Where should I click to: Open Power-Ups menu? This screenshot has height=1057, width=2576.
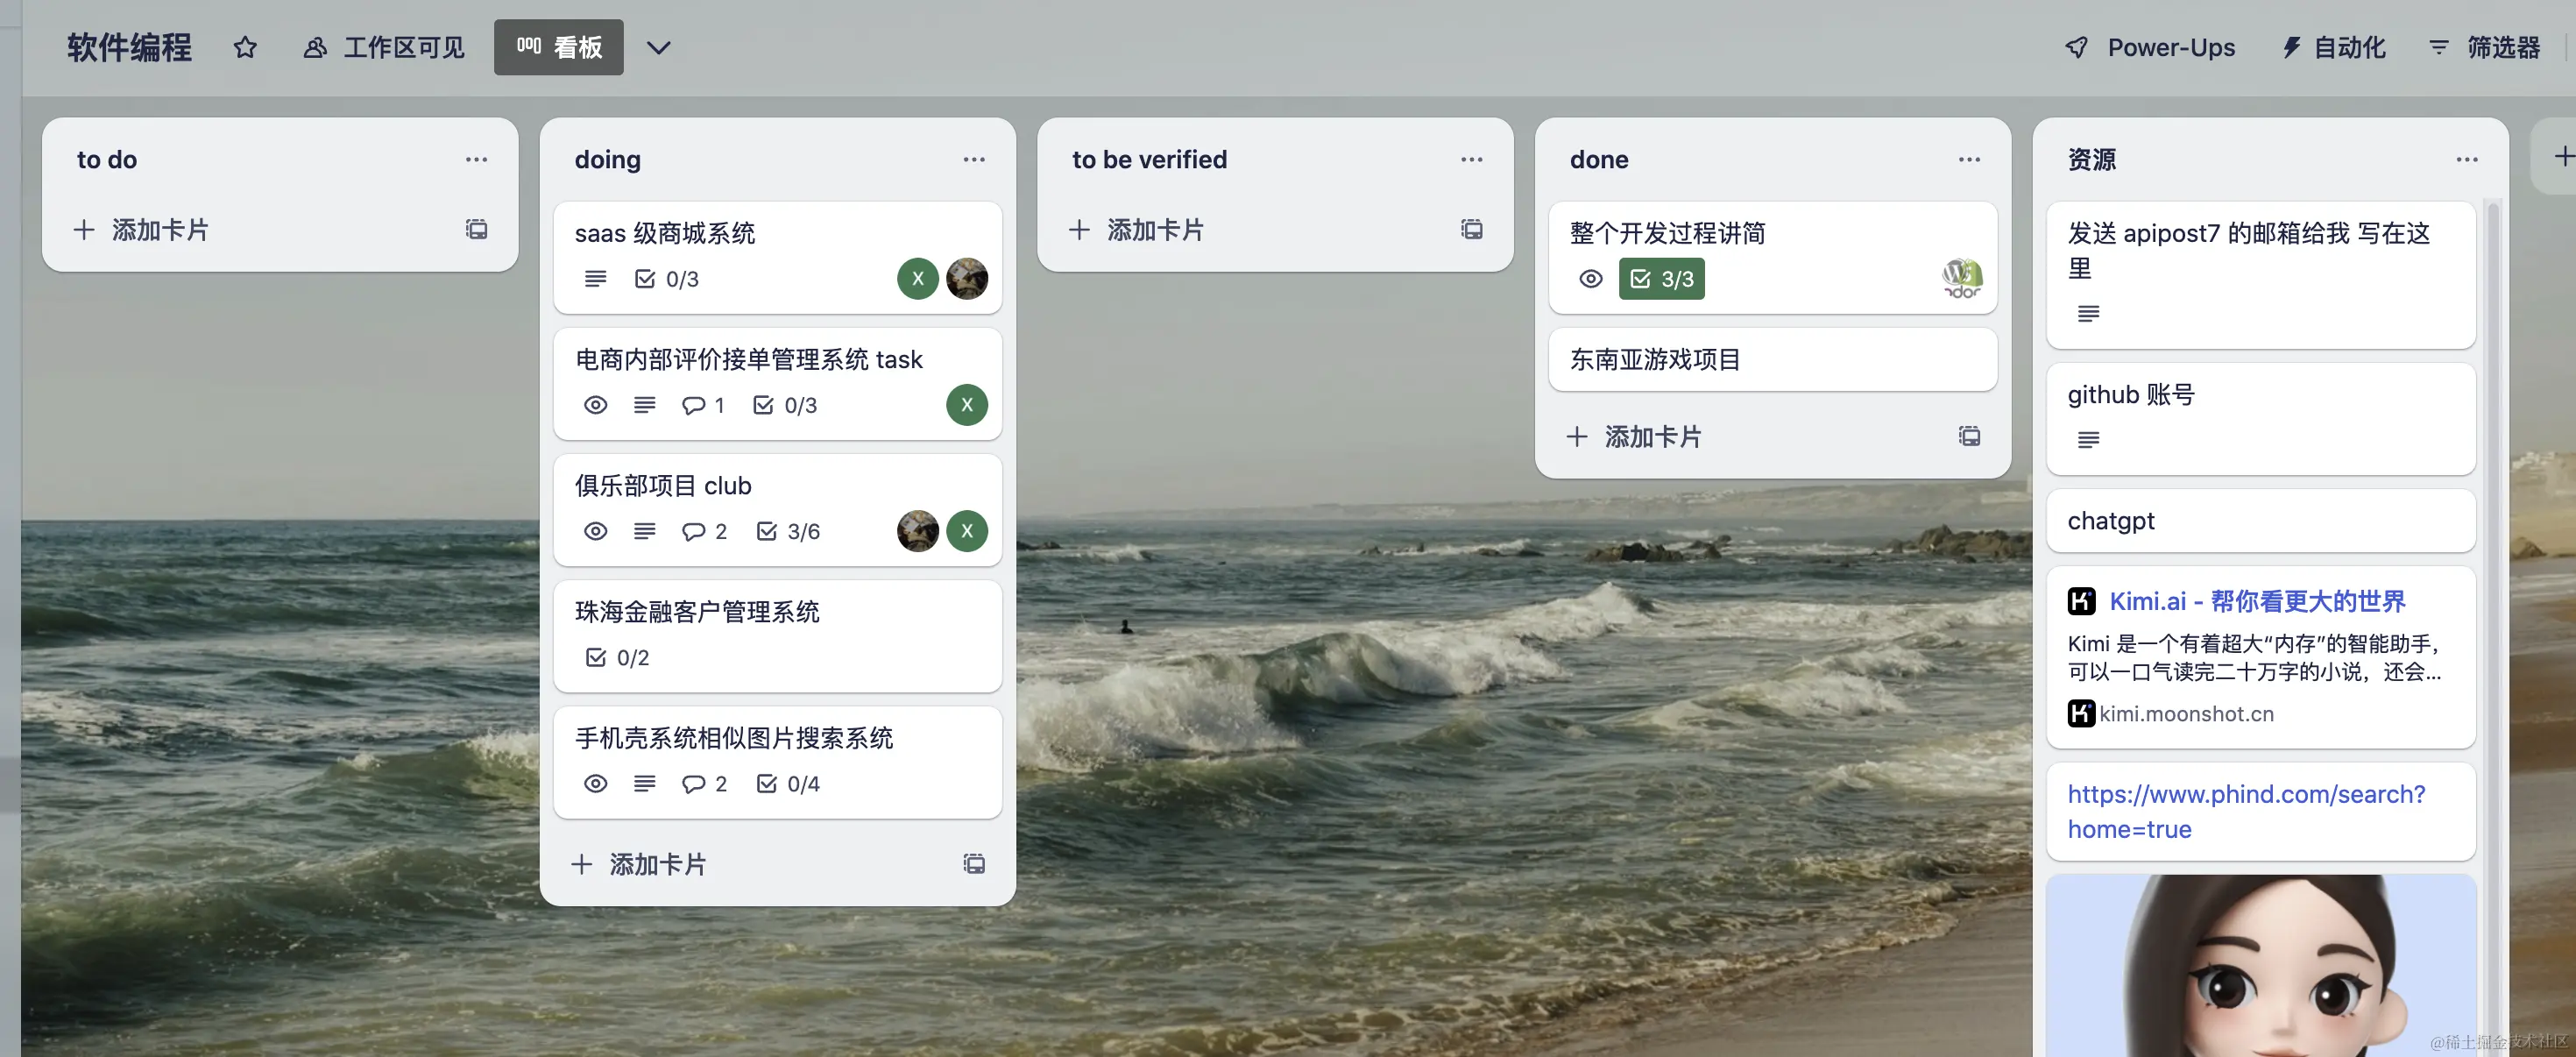(x=2150, y=47)
